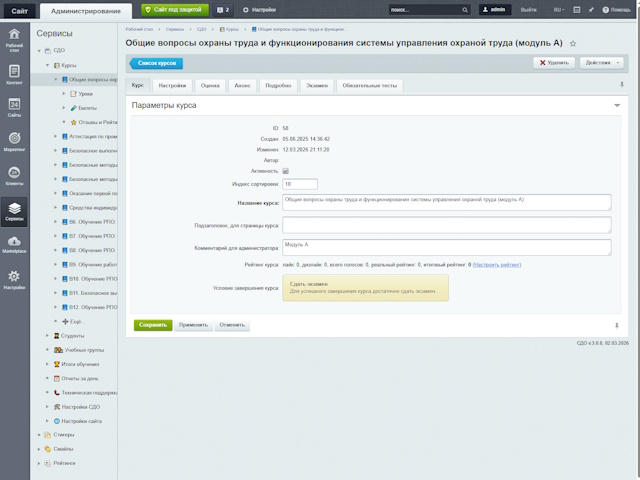This screenshot has height=480, width=640.
Task: Collapse the Курсы tree node arrow
Action: click(47, 65)
